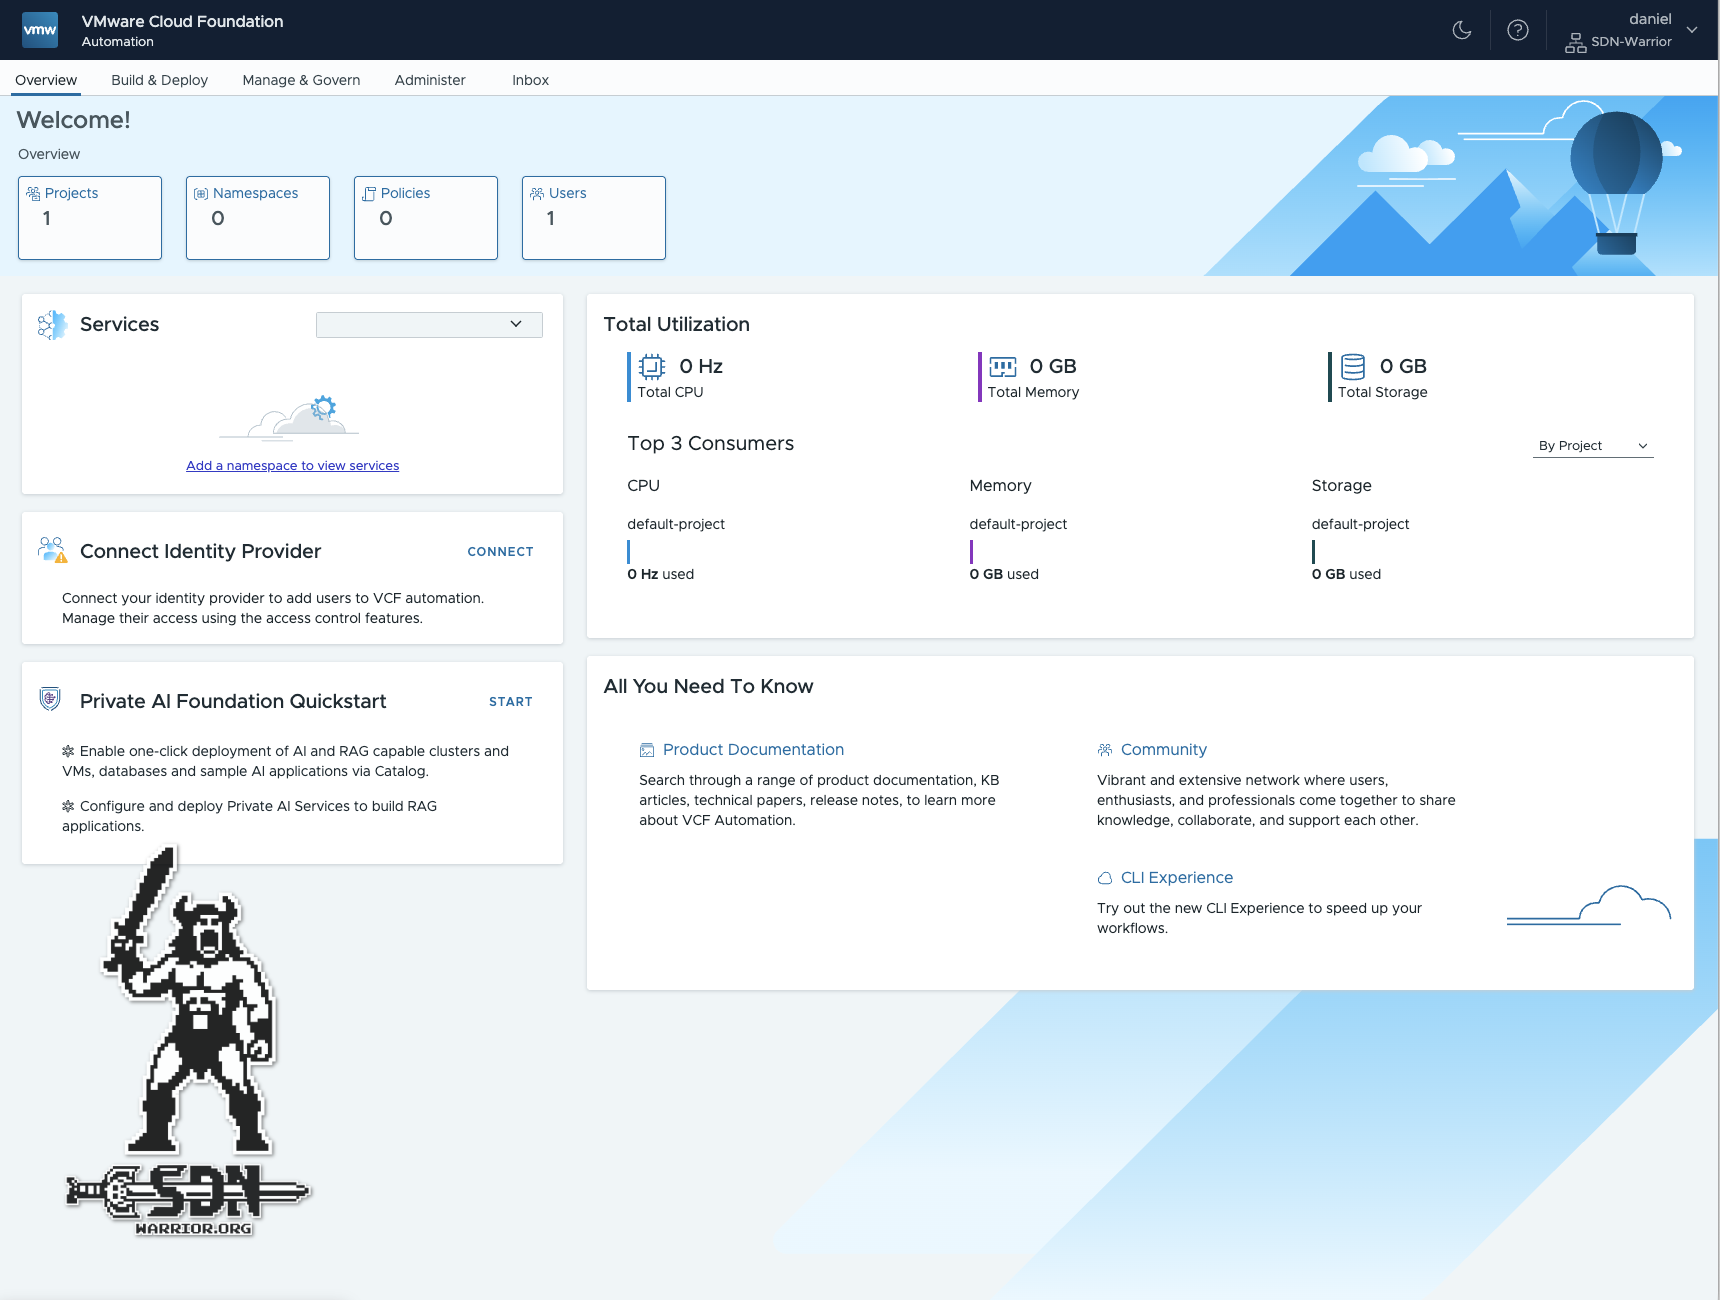Click the Users card icon
The height and width of the screenshot is (1300, 1720).
(535, 192)
